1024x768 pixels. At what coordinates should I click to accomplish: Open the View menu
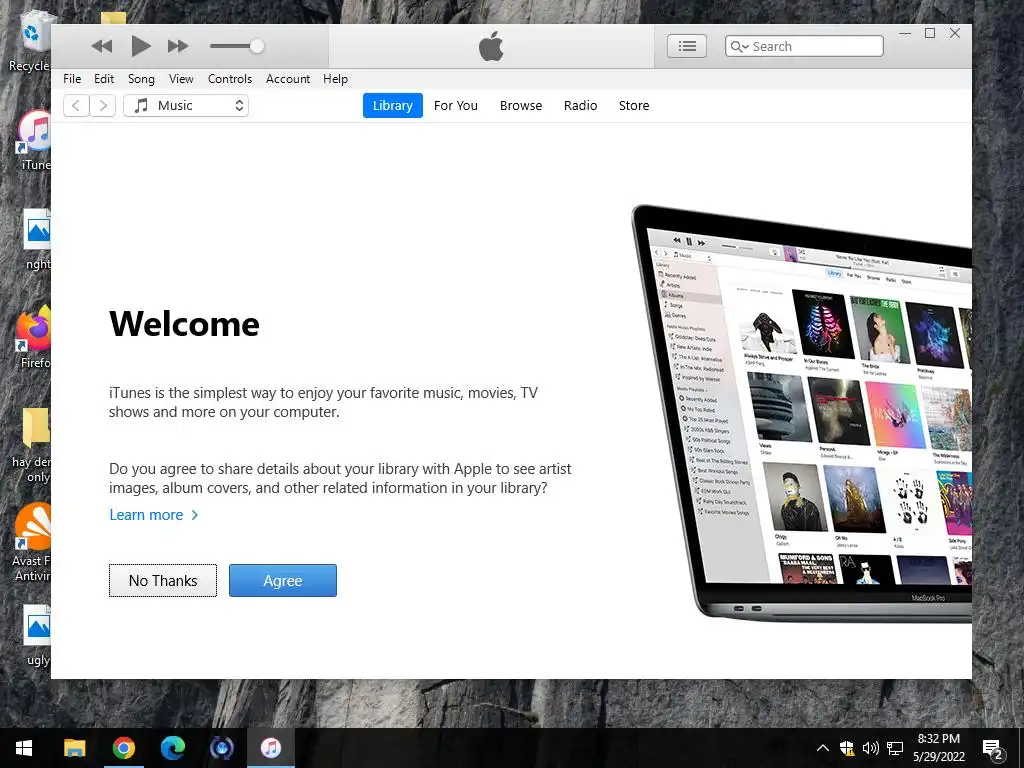[181, 79]
